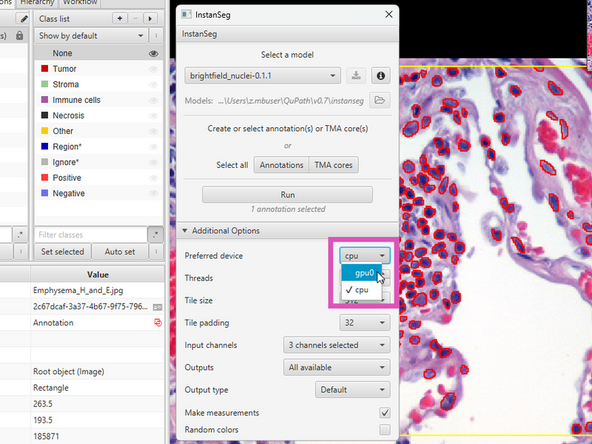592x444 pixels.
Task: Remove a class with the minus button
Action: click(135, 18)
